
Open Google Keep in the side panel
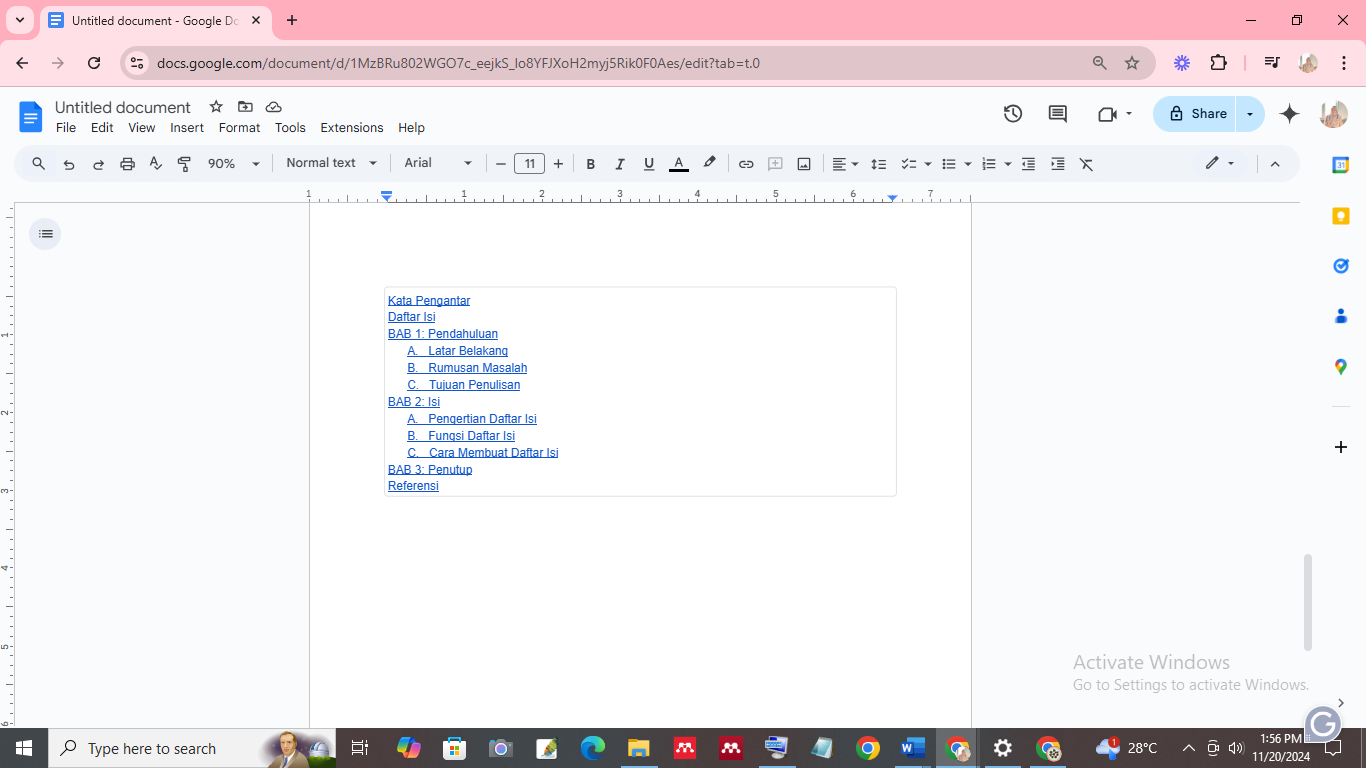point(1341,216)
